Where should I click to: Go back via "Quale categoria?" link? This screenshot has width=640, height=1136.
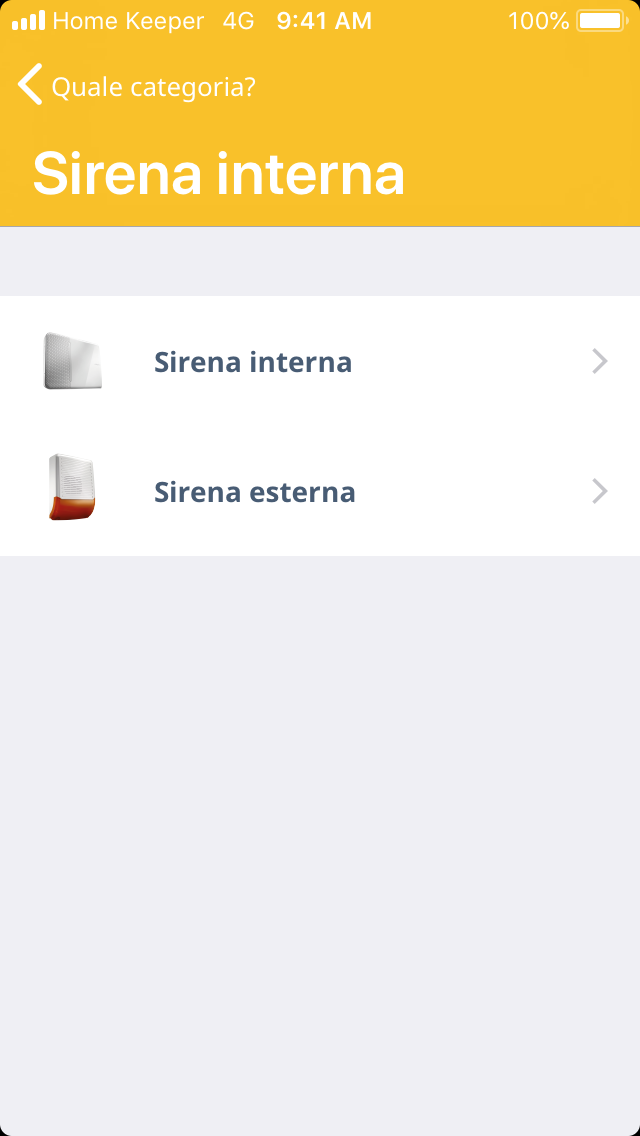pyautogui.click(x=153, y=87)
